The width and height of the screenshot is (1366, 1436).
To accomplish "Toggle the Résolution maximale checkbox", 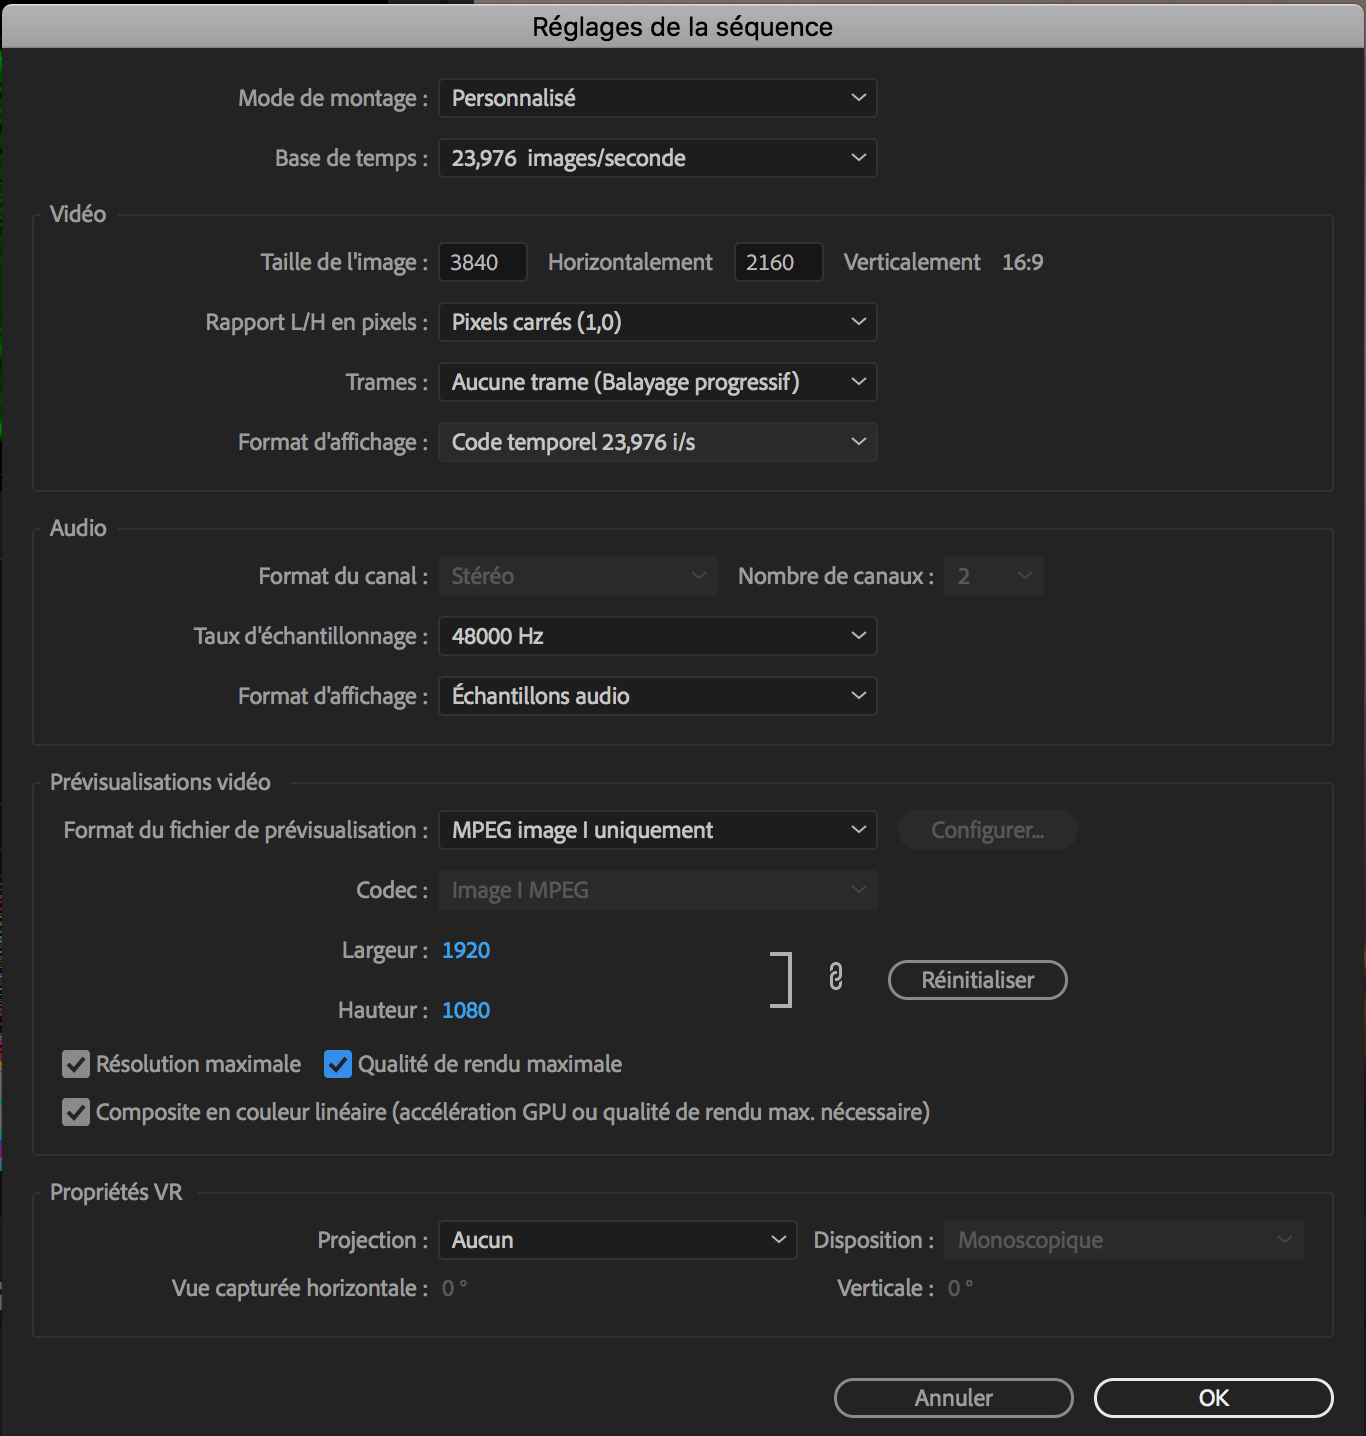I will 76,1064.
